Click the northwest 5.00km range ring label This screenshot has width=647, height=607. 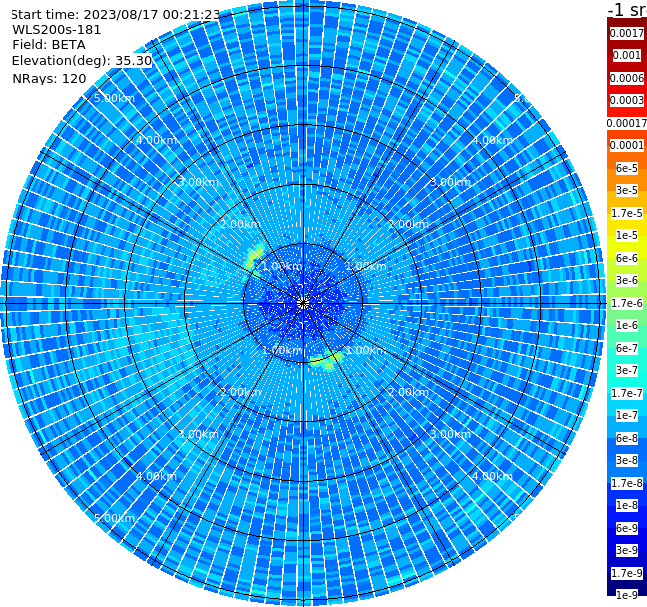[114, 98]
